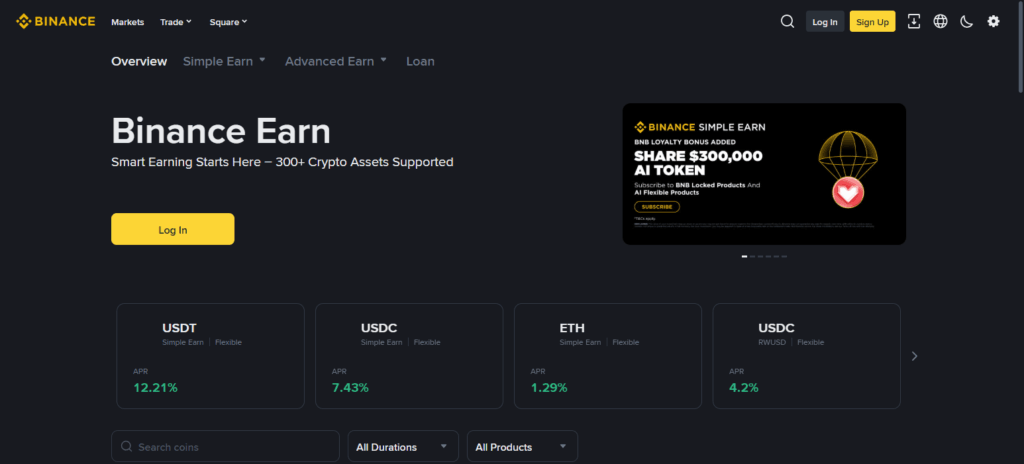Open the Binance logo home link

56,22
